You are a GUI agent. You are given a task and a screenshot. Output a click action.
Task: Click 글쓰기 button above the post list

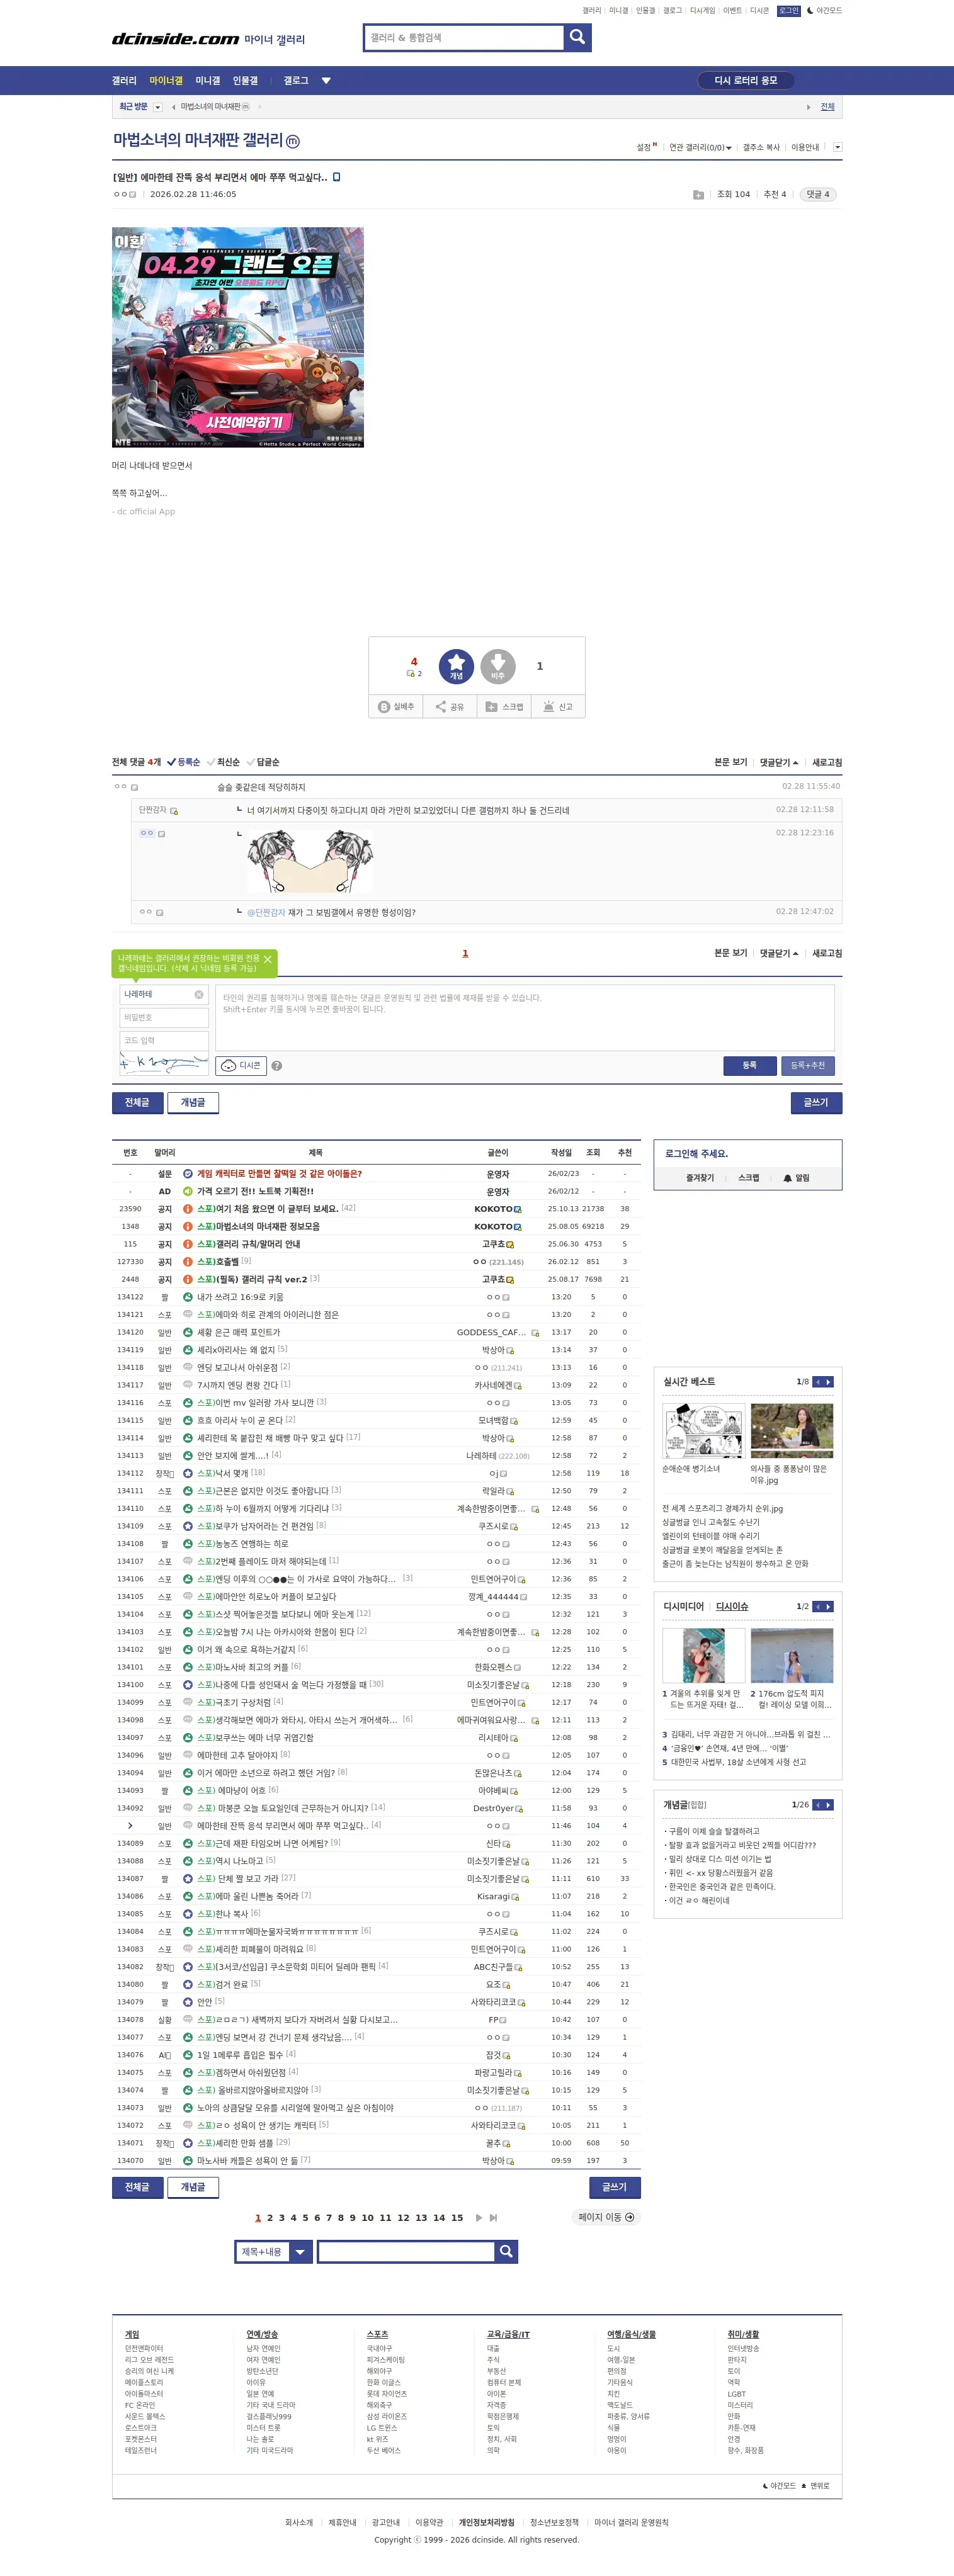click(x=816, y=1102)
